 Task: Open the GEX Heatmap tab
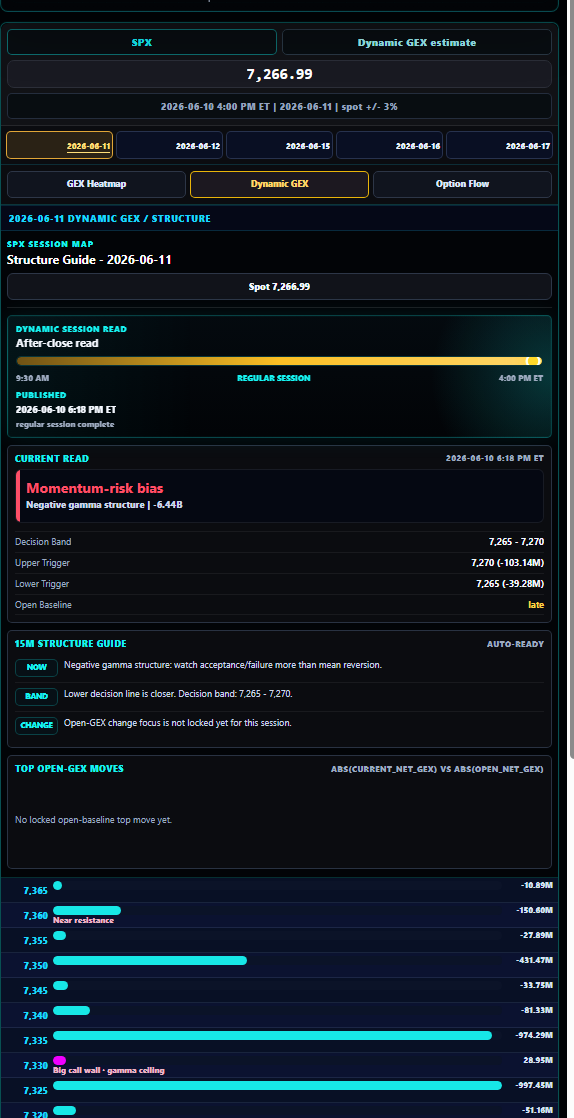tap(96, 184)
